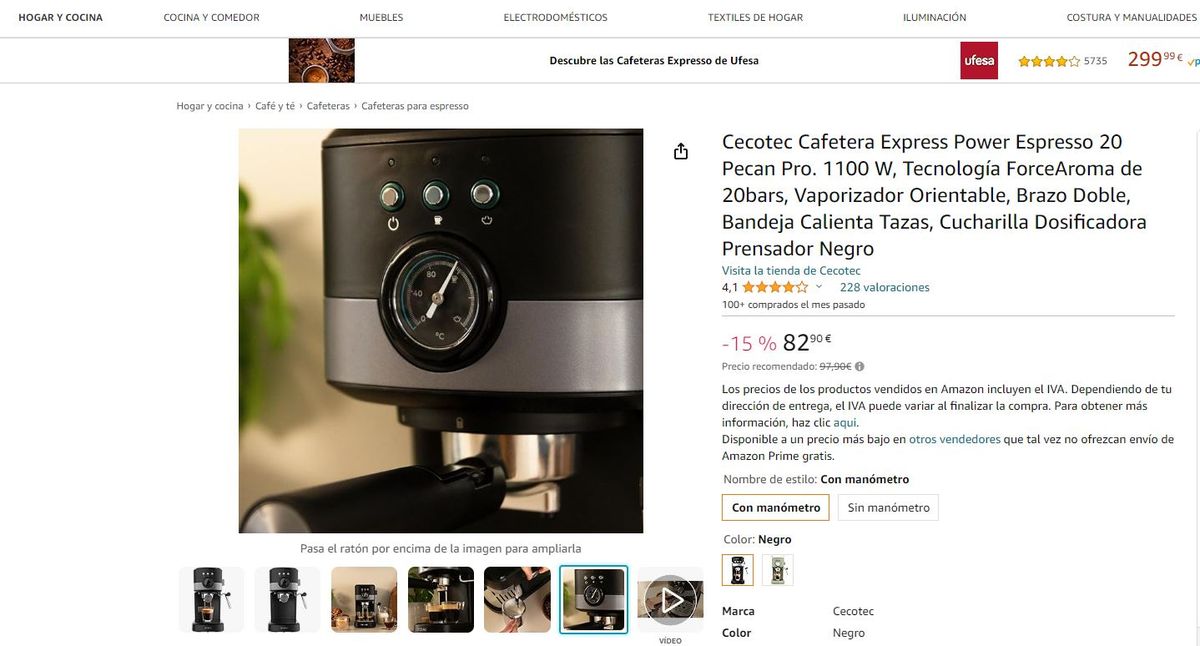Expand the rating breakdown dropdown arrow

click(819, 287)
